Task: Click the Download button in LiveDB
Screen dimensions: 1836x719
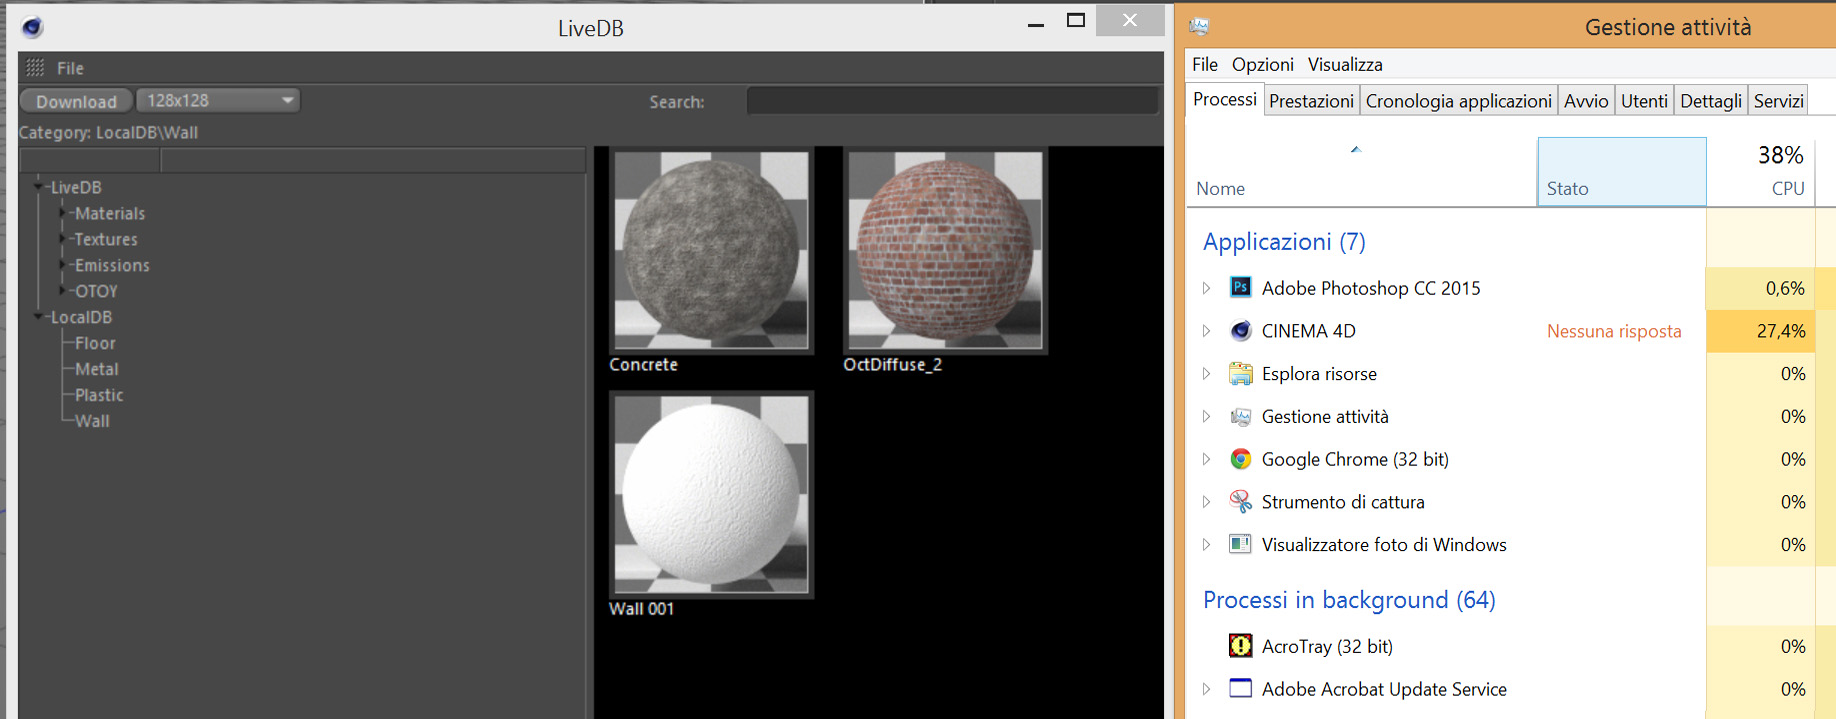Action: pos(76,101)
